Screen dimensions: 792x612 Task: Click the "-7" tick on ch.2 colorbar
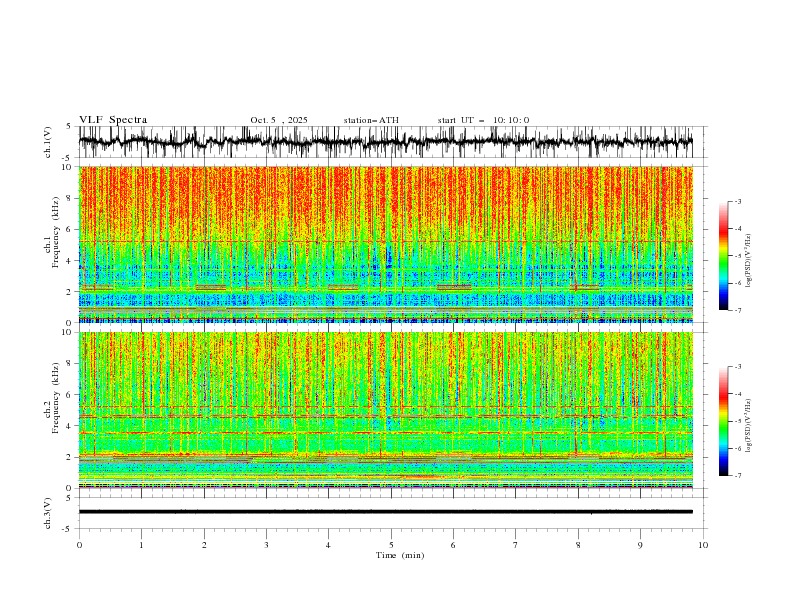pyautogui.click(x=737, y=476)
